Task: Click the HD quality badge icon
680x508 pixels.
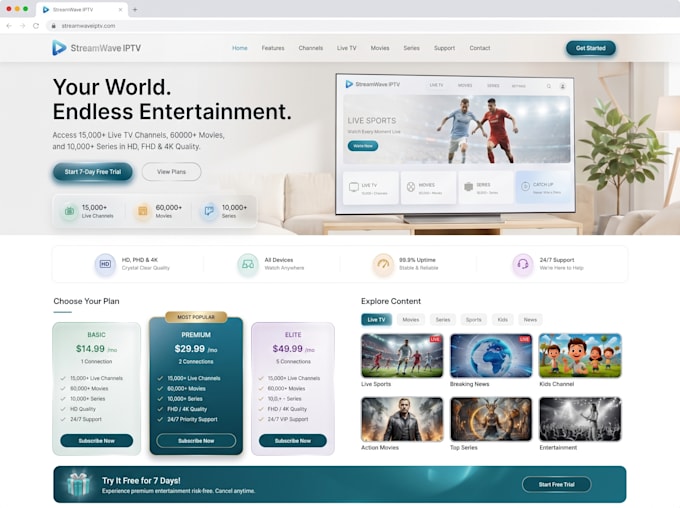Action: 105,264
